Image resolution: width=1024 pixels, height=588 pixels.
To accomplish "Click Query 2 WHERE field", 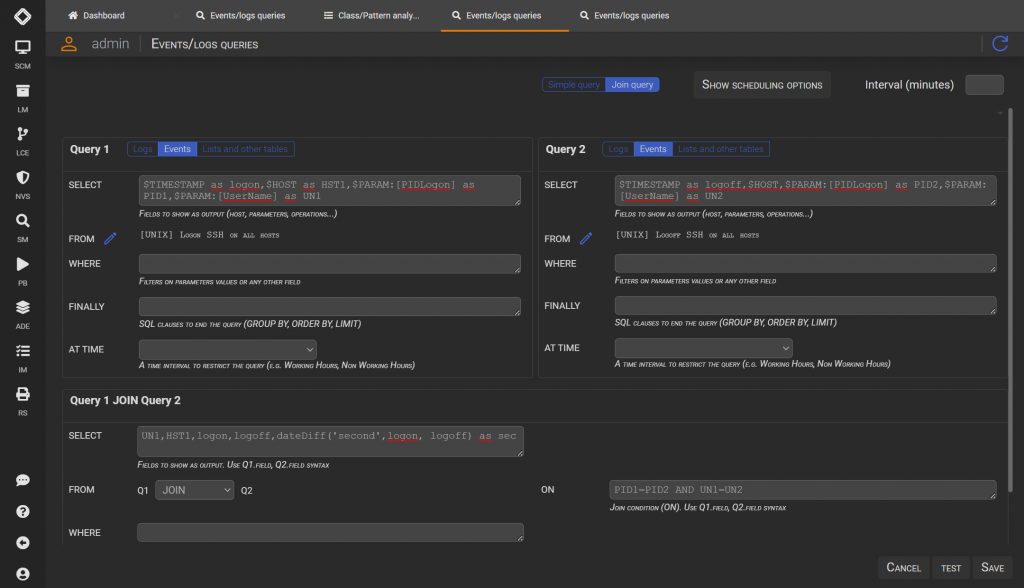I will point(805,263).
